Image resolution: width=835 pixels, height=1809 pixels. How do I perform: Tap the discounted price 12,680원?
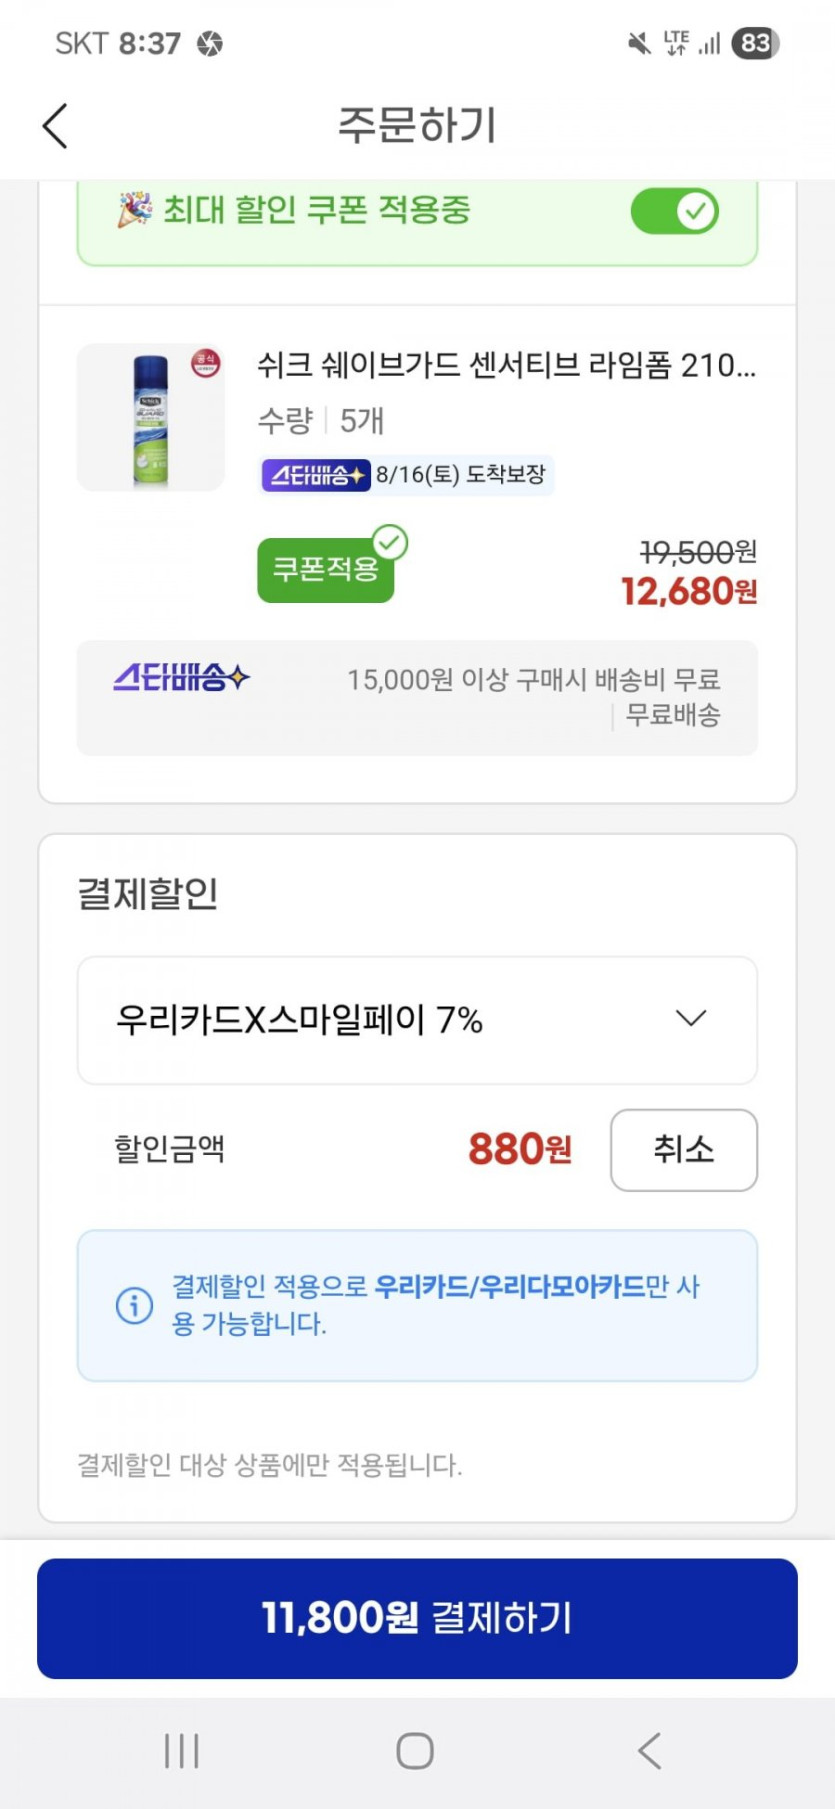688,592
